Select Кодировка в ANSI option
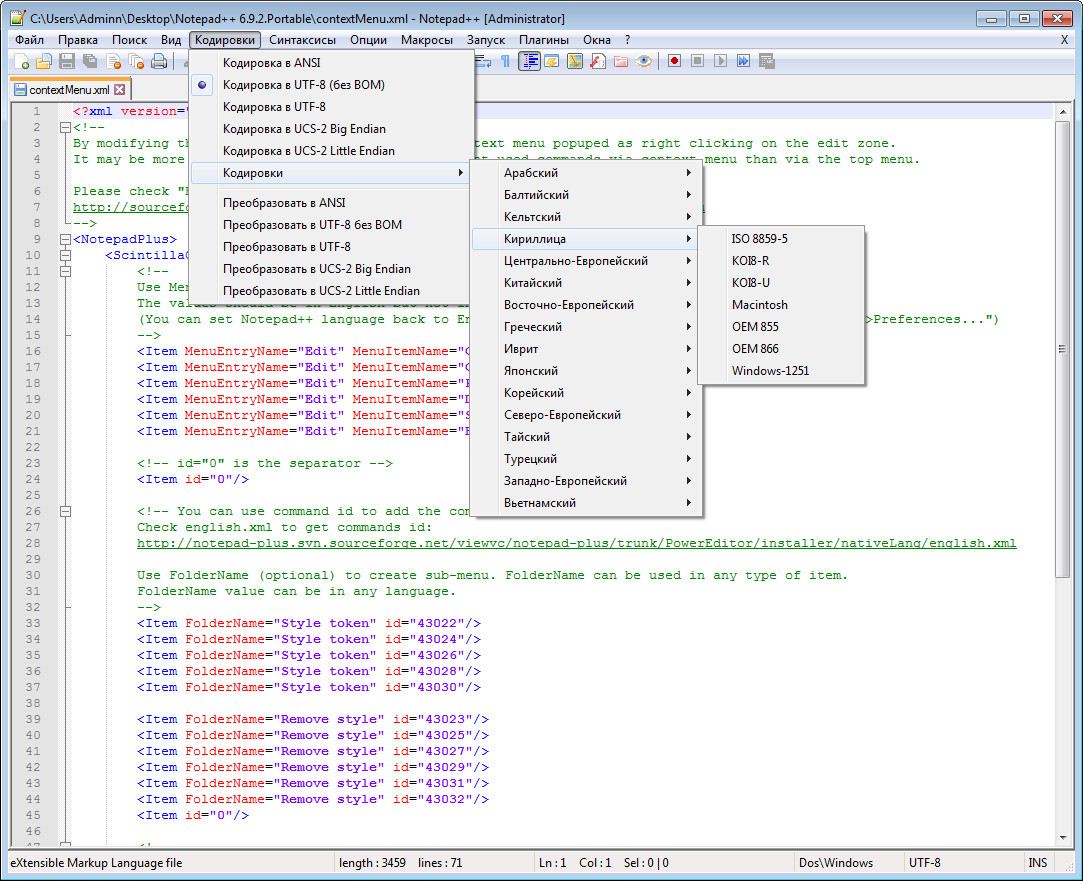The image size is (1083, 881). (271, 63)
